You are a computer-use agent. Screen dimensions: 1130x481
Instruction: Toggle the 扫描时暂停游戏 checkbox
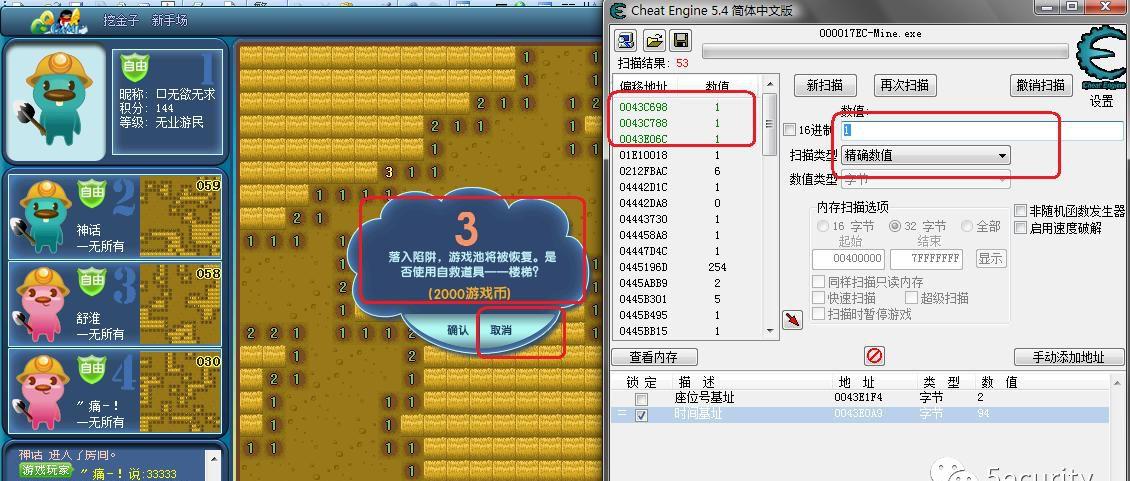pyautogui.click(x=818, y=314)
